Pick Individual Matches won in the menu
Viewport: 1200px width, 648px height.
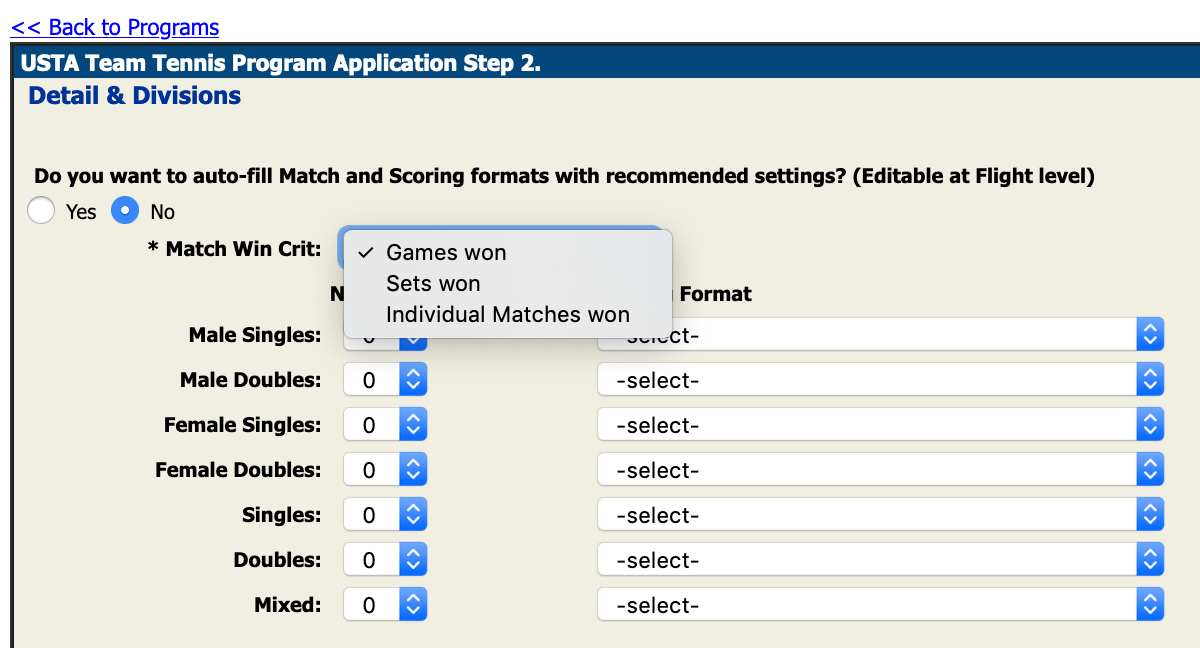(x=508, y=315)
